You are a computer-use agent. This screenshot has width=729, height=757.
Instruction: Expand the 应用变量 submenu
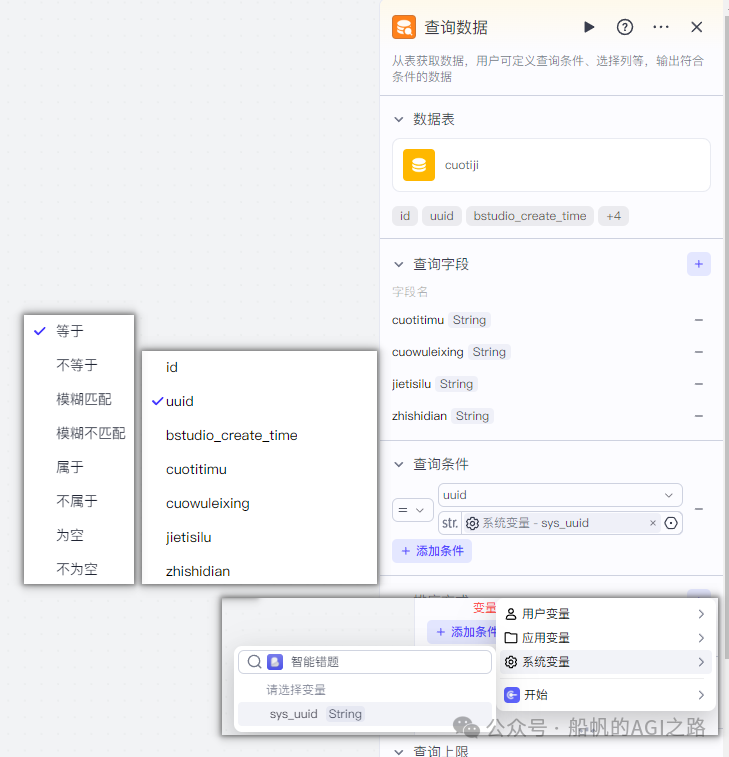pyautogui.click(x=605, y=638)
